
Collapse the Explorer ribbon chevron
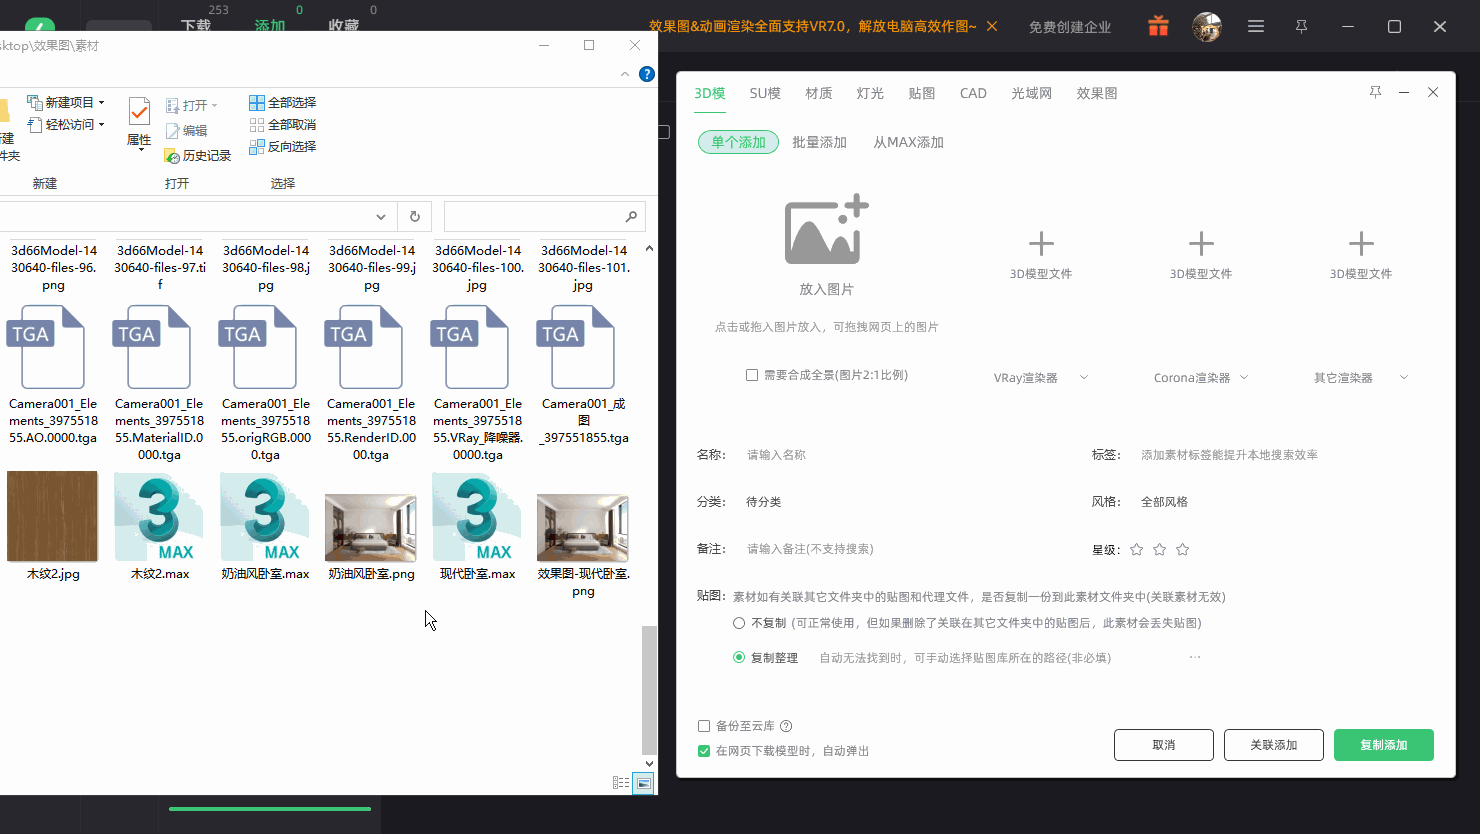(625, 74)
